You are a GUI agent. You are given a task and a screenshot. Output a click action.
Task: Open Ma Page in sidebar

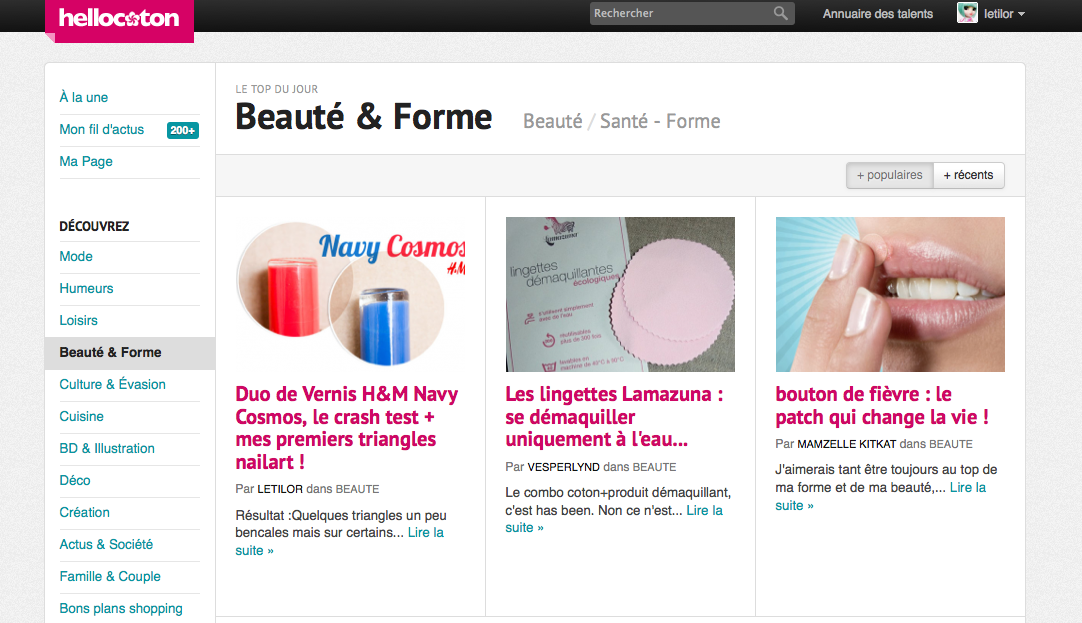coord(86,161)
